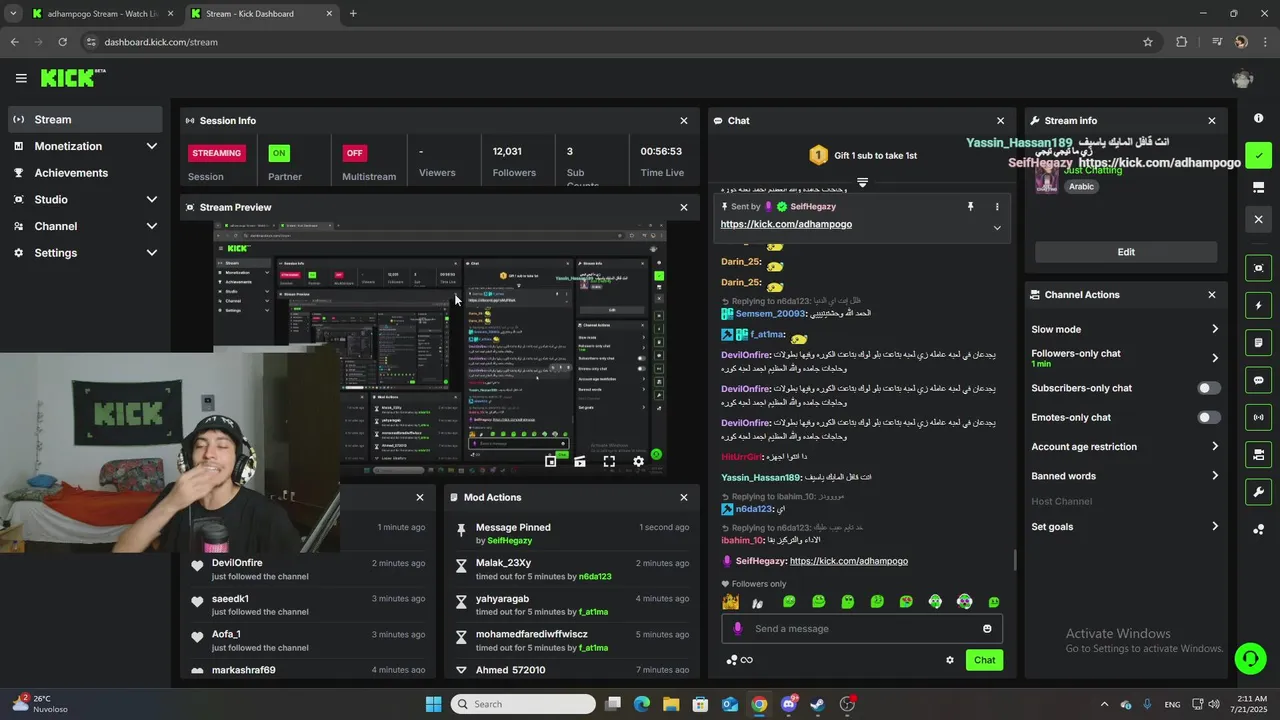Click the Arabic language tag
1280x720 pixels.
(x=1081, y=186)
